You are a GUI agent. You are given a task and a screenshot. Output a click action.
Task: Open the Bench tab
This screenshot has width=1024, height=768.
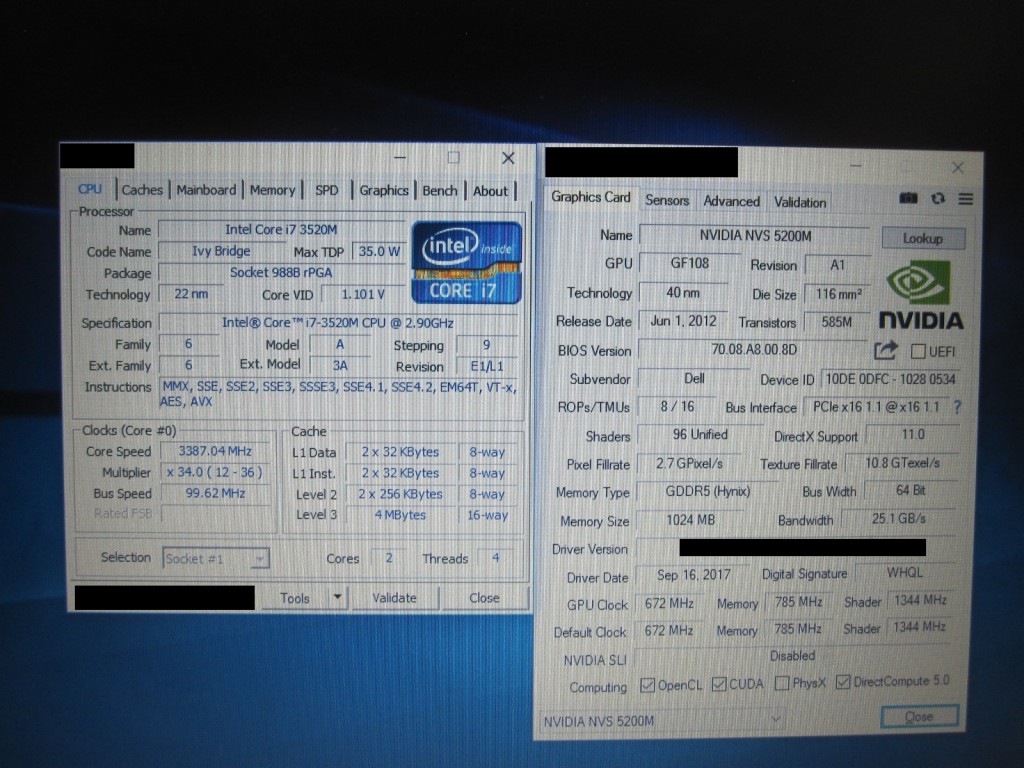(440, 191)
